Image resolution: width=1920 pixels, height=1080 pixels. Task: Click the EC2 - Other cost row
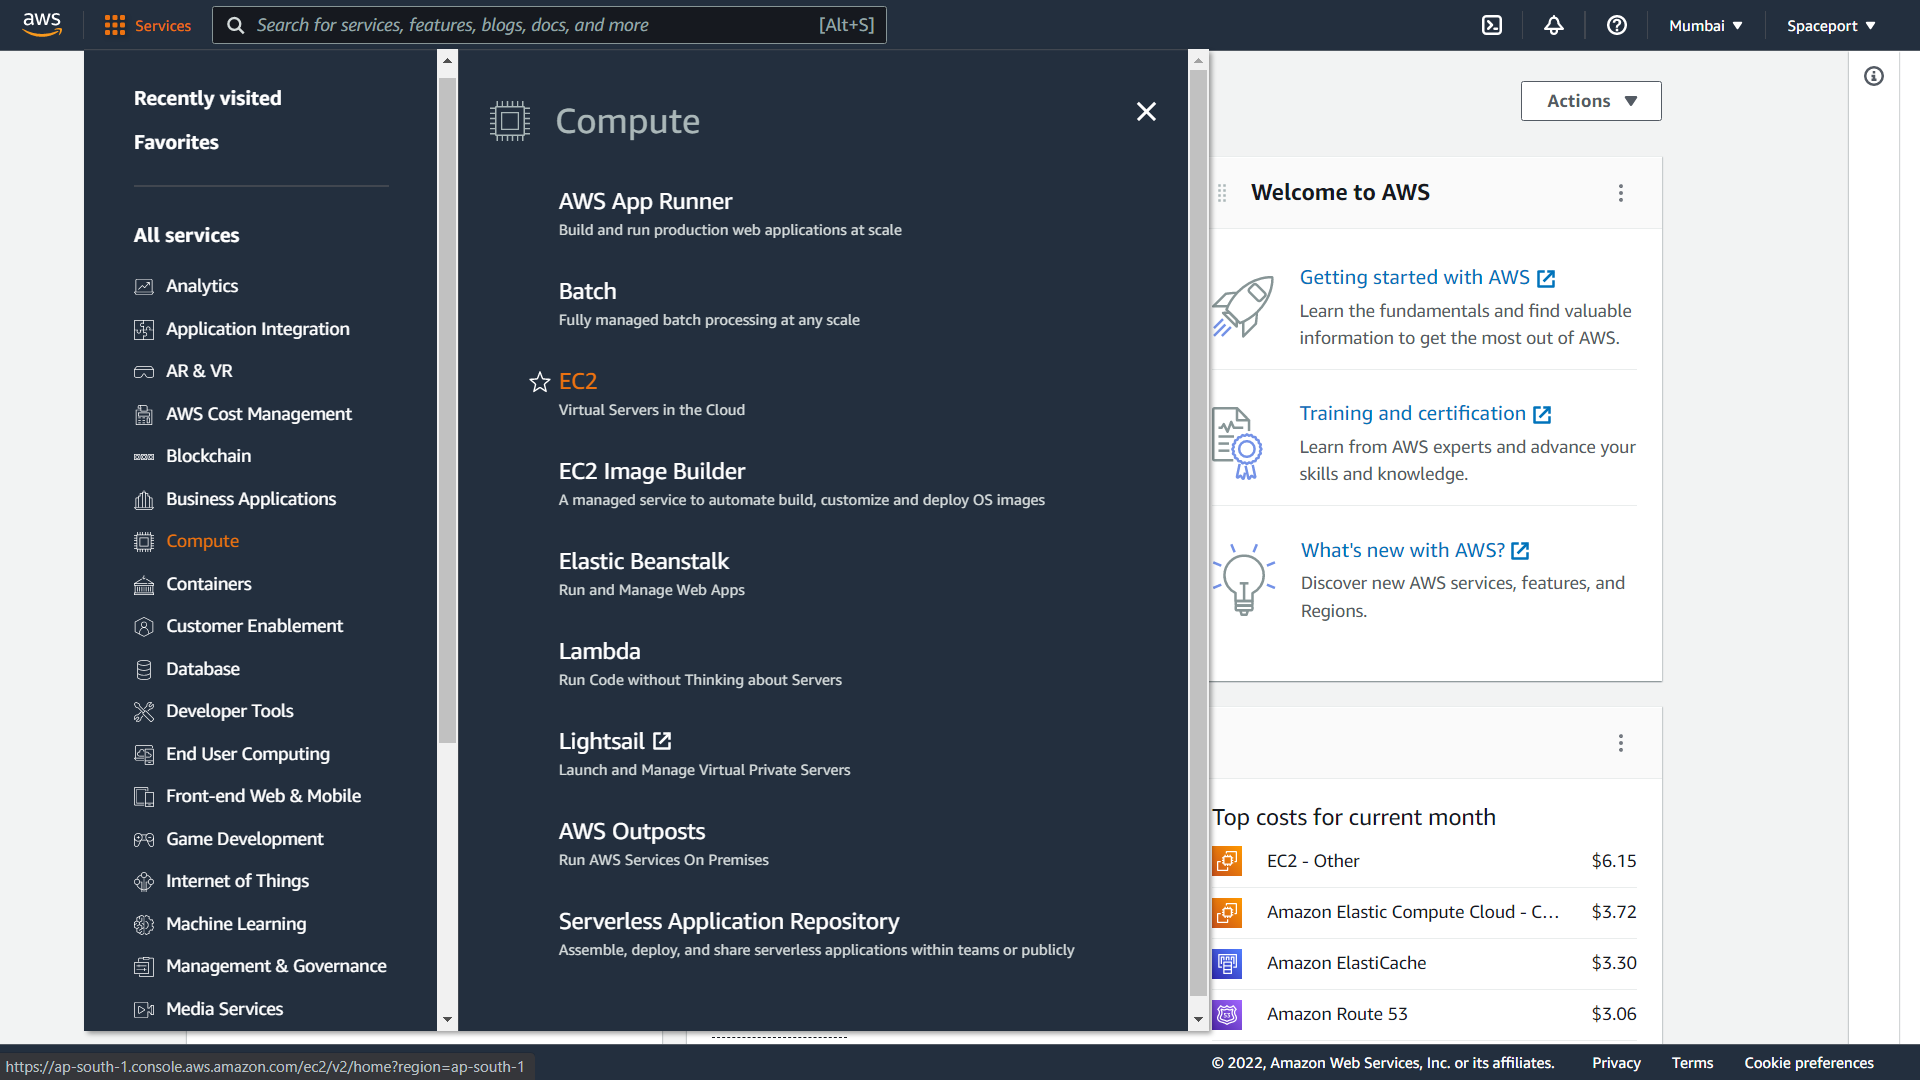tap(1424, 861)
